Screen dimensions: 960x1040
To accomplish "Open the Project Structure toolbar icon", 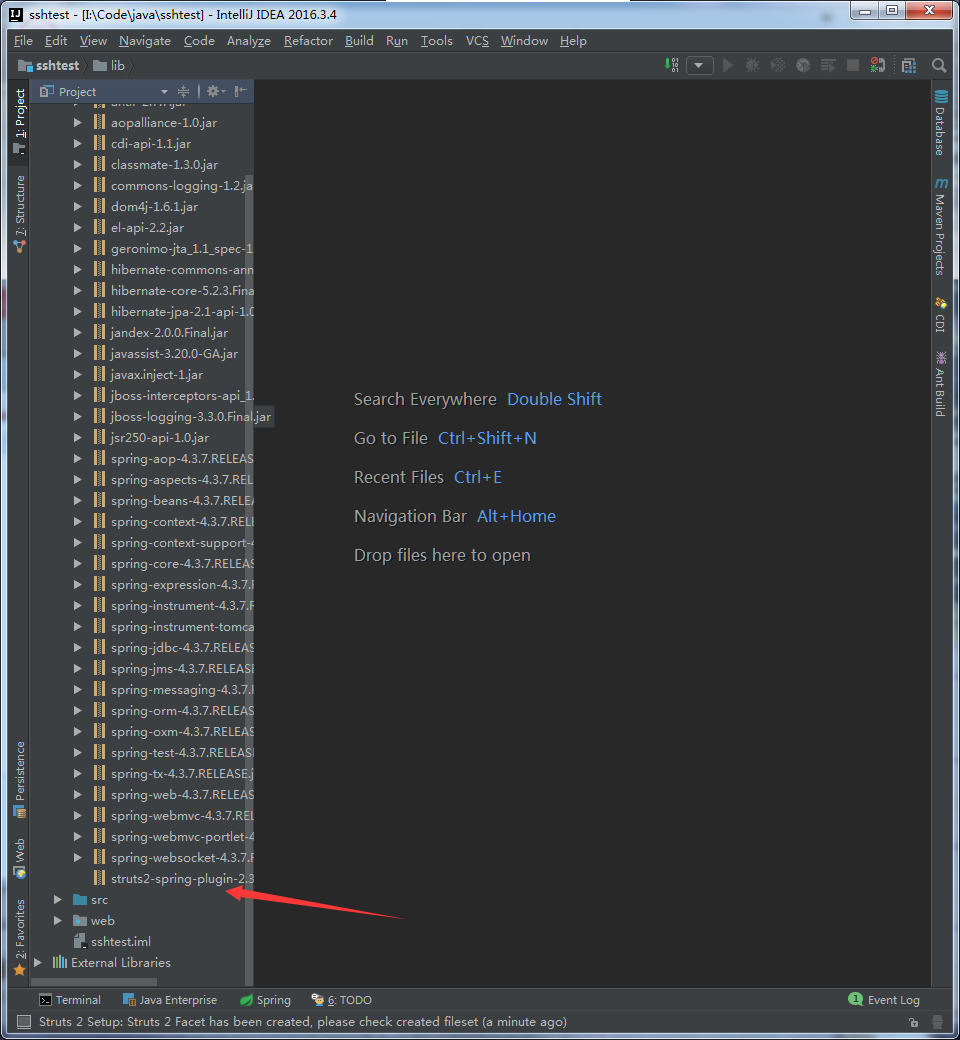I will click(x=908, y=65).
